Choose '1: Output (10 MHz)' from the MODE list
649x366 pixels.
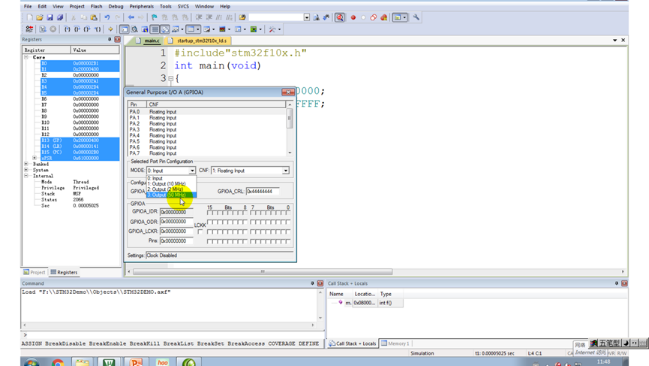coord(171,184)
